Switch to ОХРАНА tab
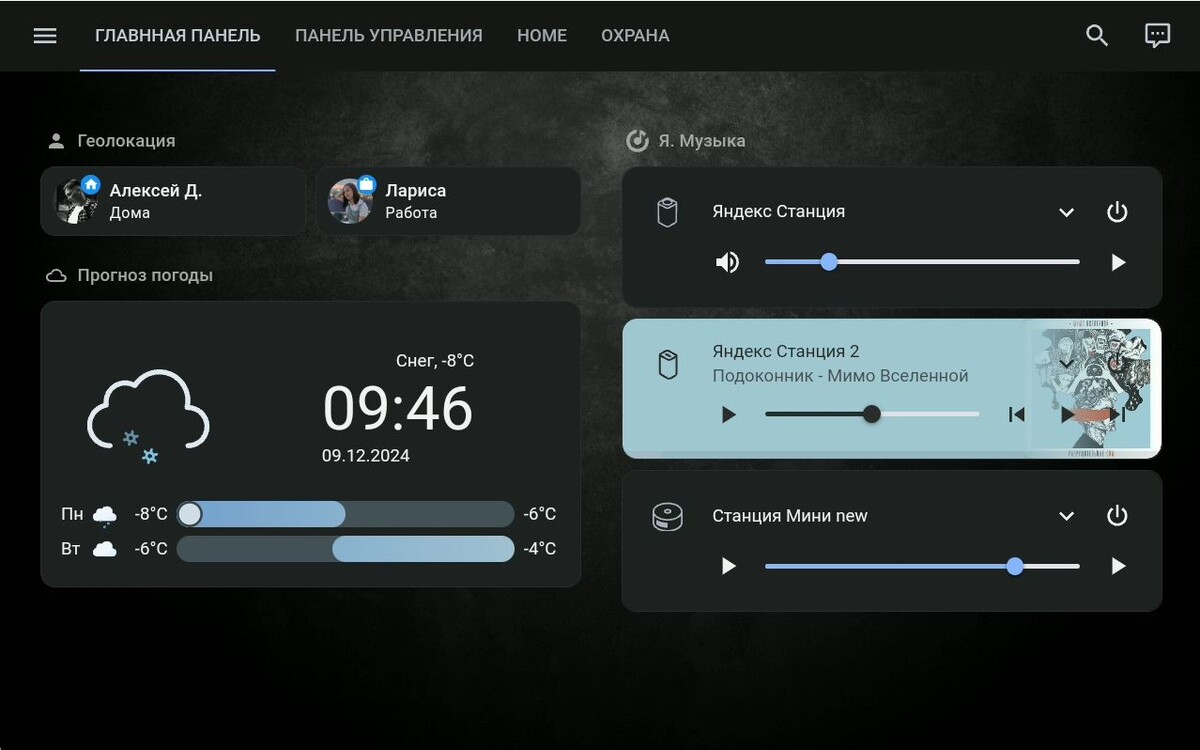This screenshot has width=1200, height=750. [635, 36]
